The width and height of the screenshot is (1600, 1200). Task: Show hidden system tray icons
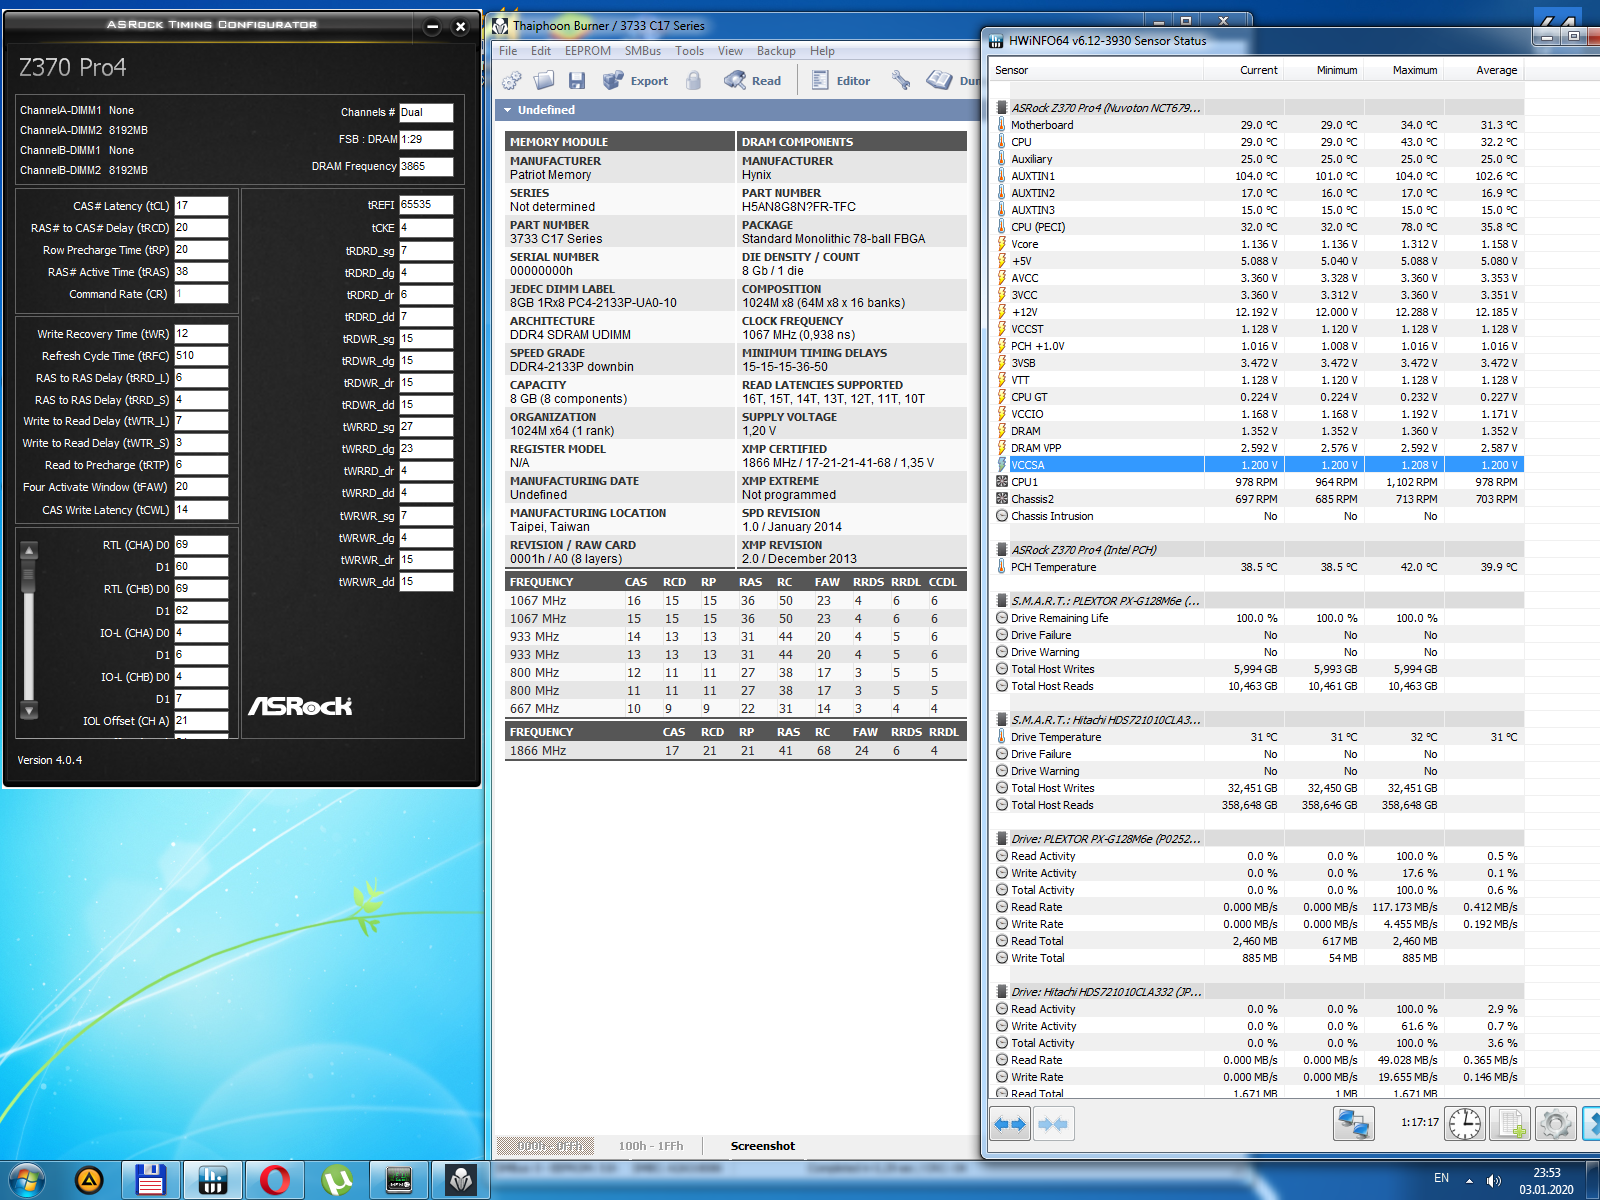(1469, 1181)
